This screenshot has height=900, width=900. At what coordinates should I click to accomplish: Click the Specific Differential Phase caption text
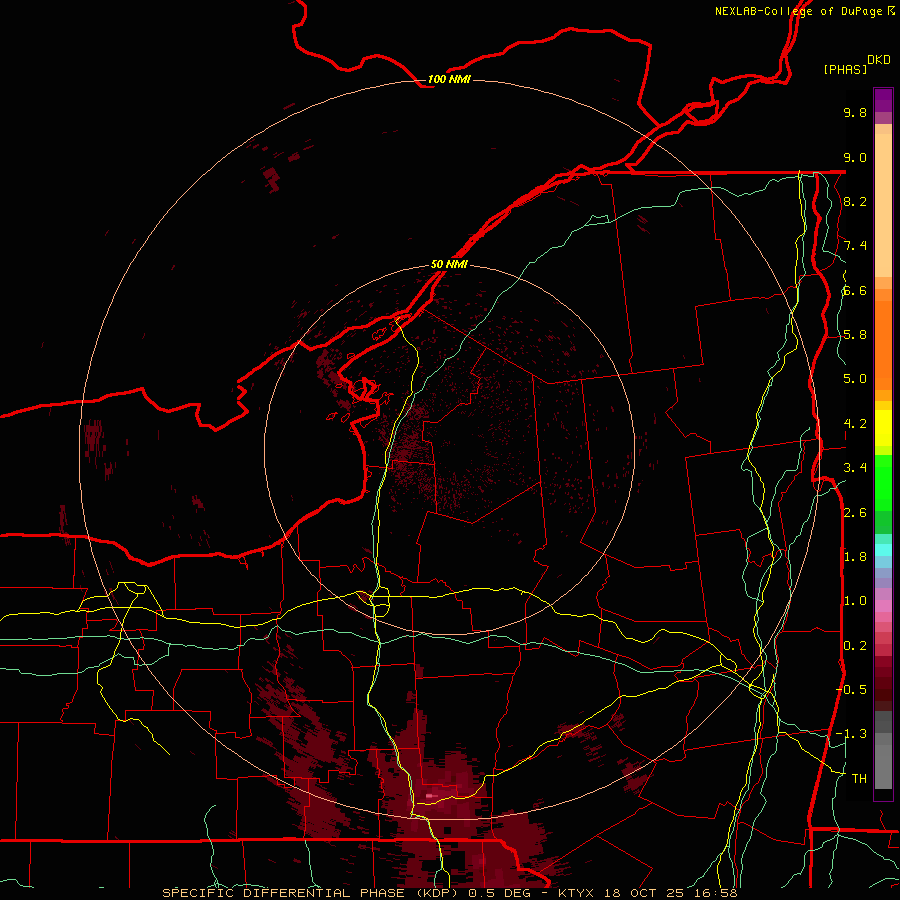(449, 893)
